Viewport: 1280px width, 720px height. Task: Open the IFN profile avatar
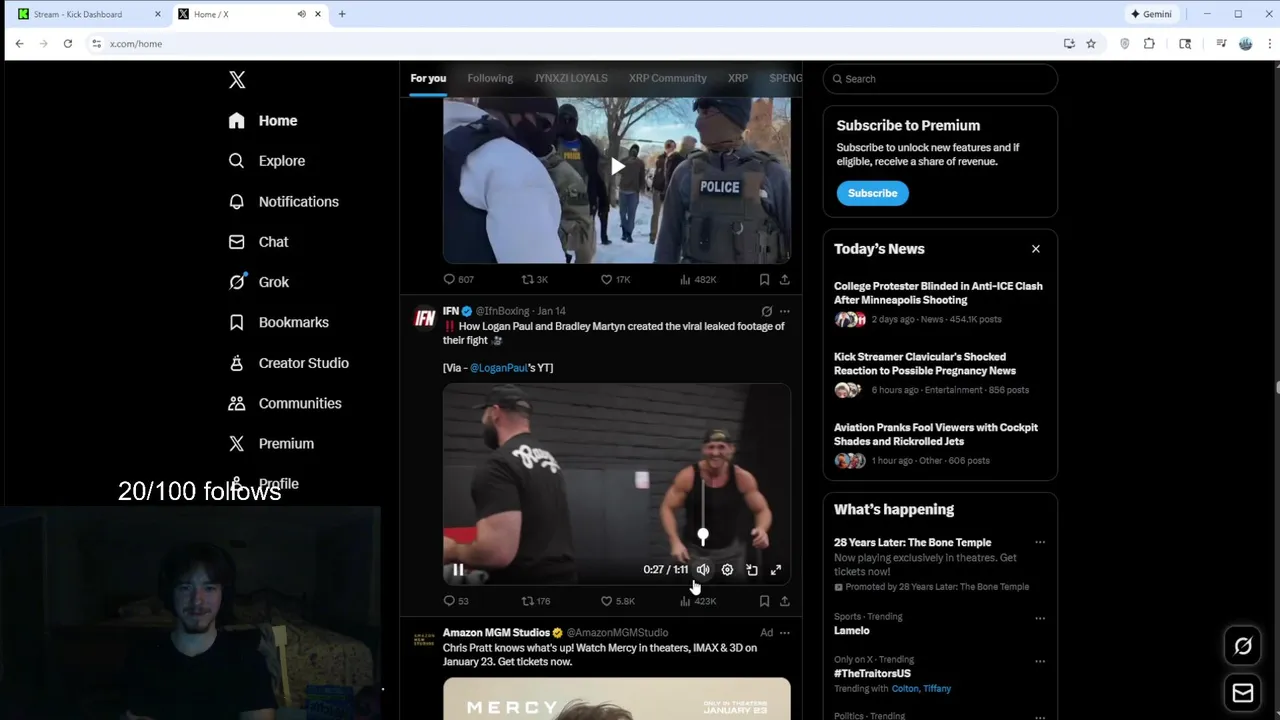click(425, 318)
